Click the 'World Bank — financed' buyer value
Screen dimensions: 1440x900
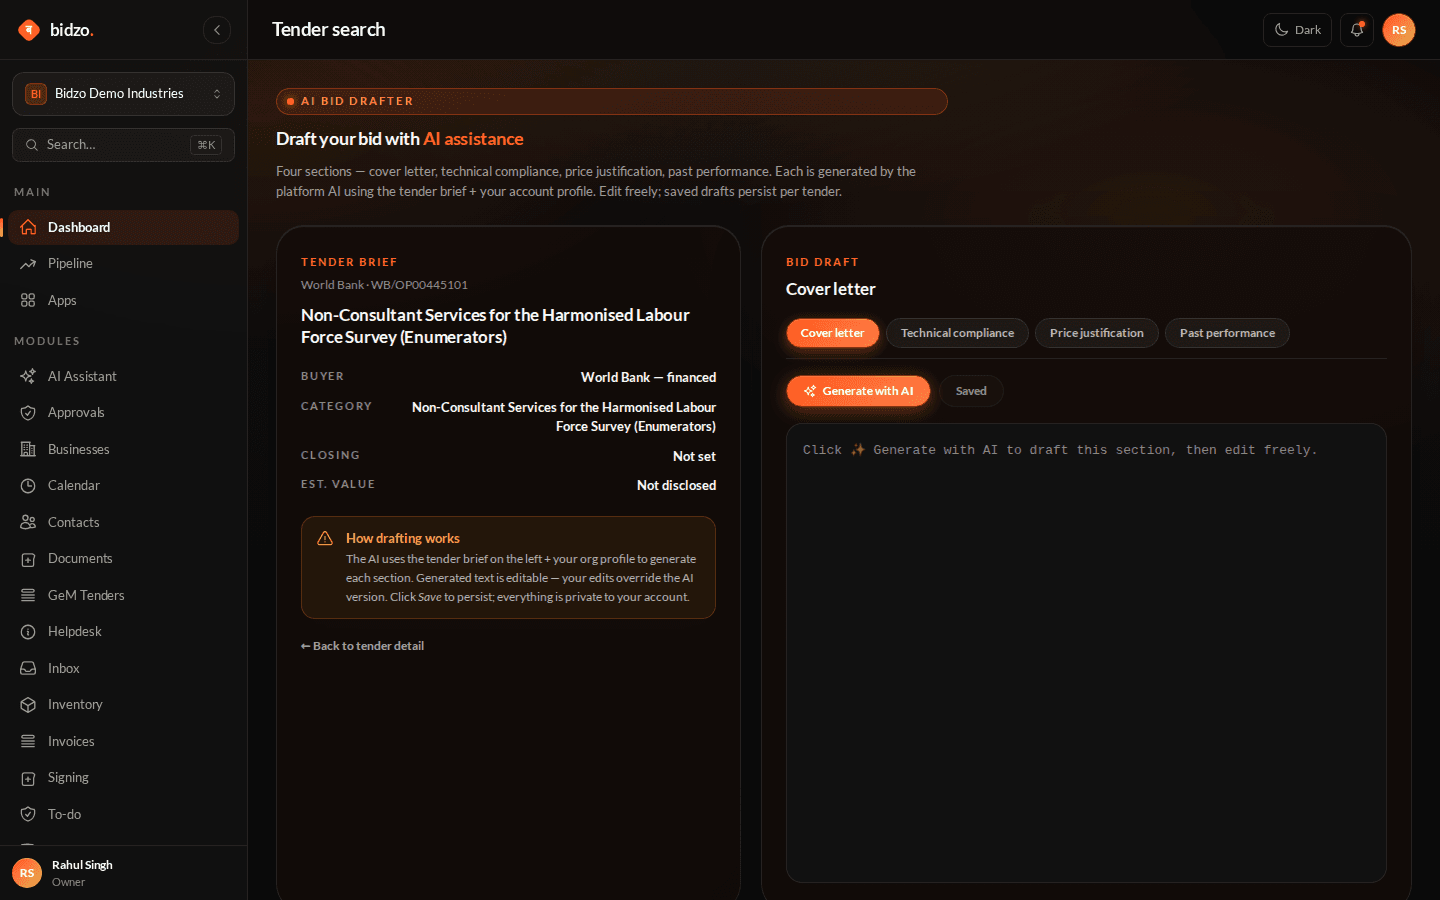click(x=648, y=377)
